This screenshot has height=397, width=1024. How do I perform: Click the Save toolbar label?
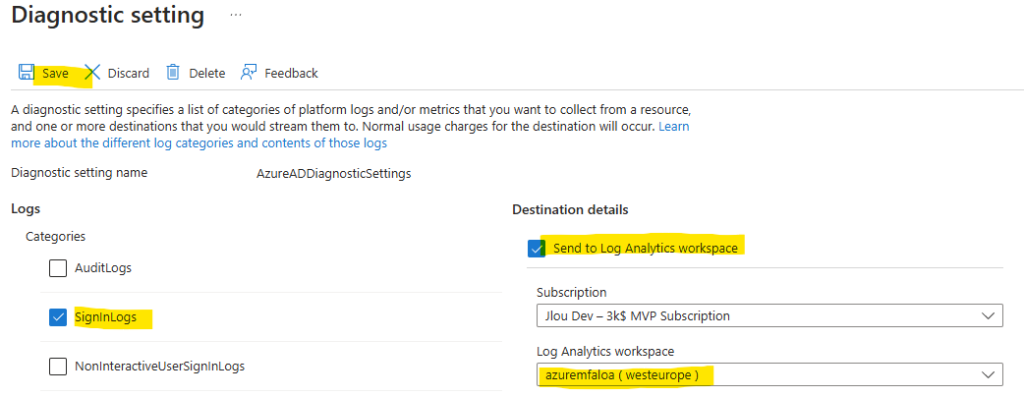tap(56, 73)
